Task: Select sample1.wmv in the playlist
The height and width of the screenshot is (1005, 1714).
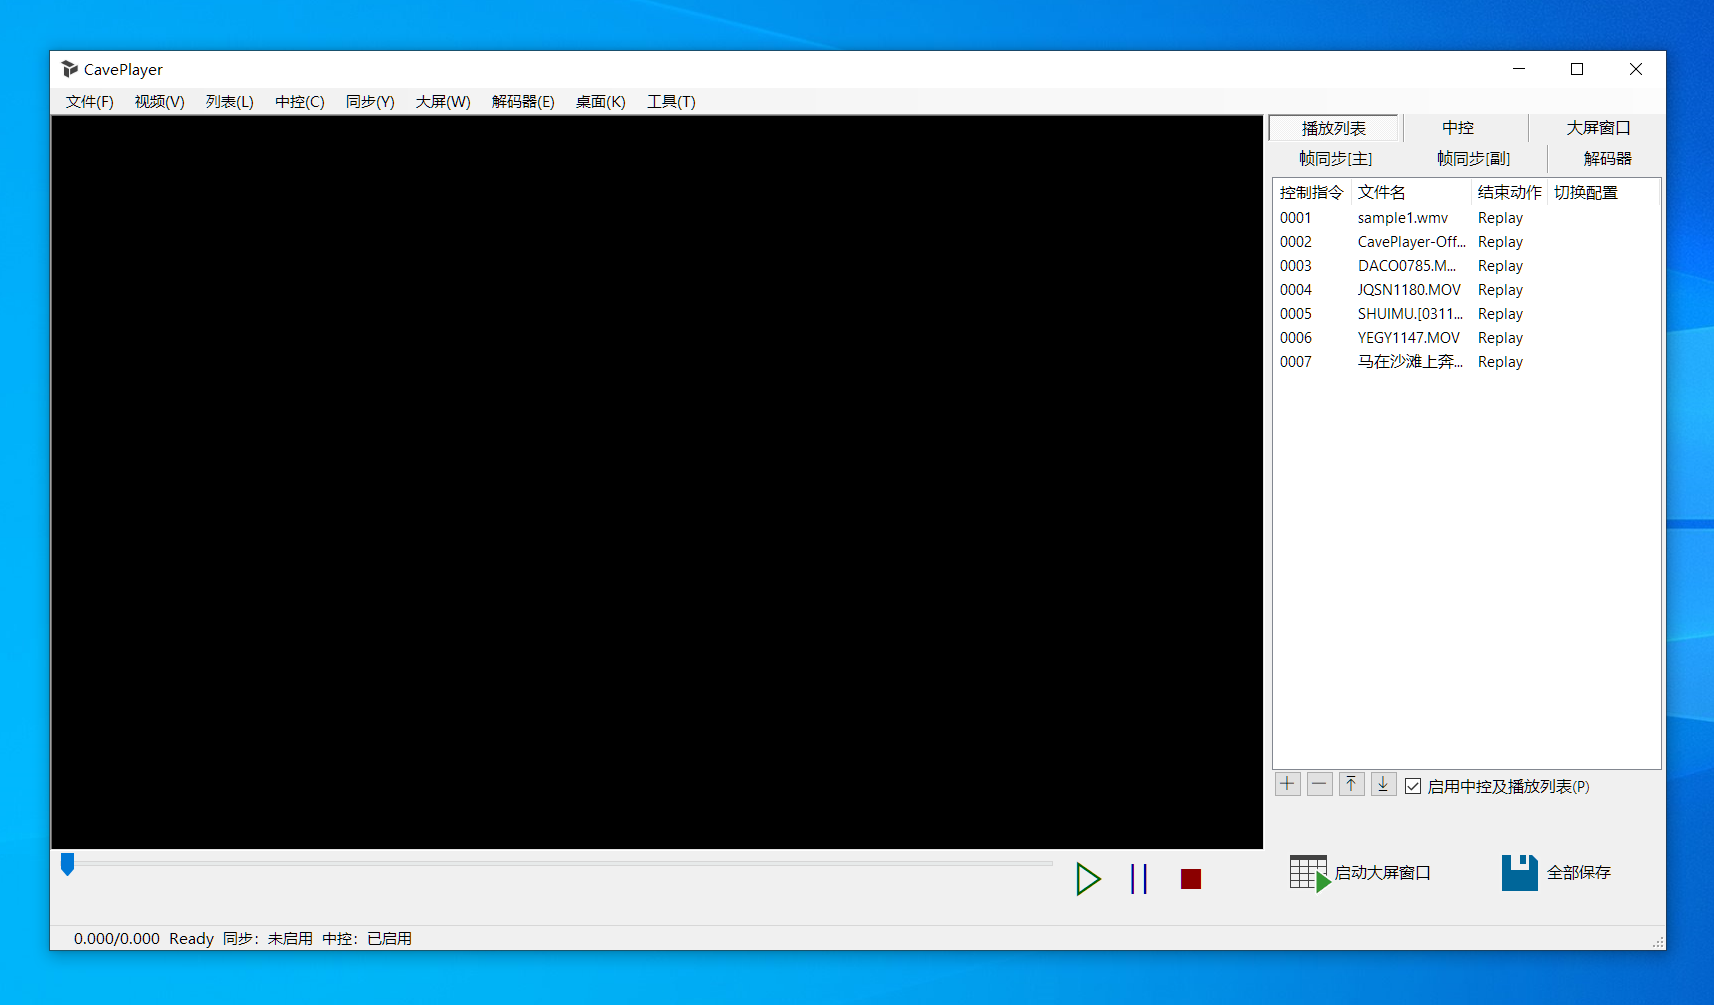Action: click(1402, 218)
